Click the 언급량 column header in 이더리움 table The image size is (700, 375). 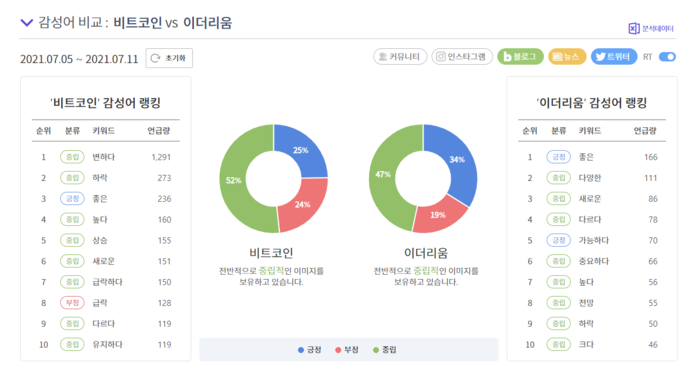645,131
